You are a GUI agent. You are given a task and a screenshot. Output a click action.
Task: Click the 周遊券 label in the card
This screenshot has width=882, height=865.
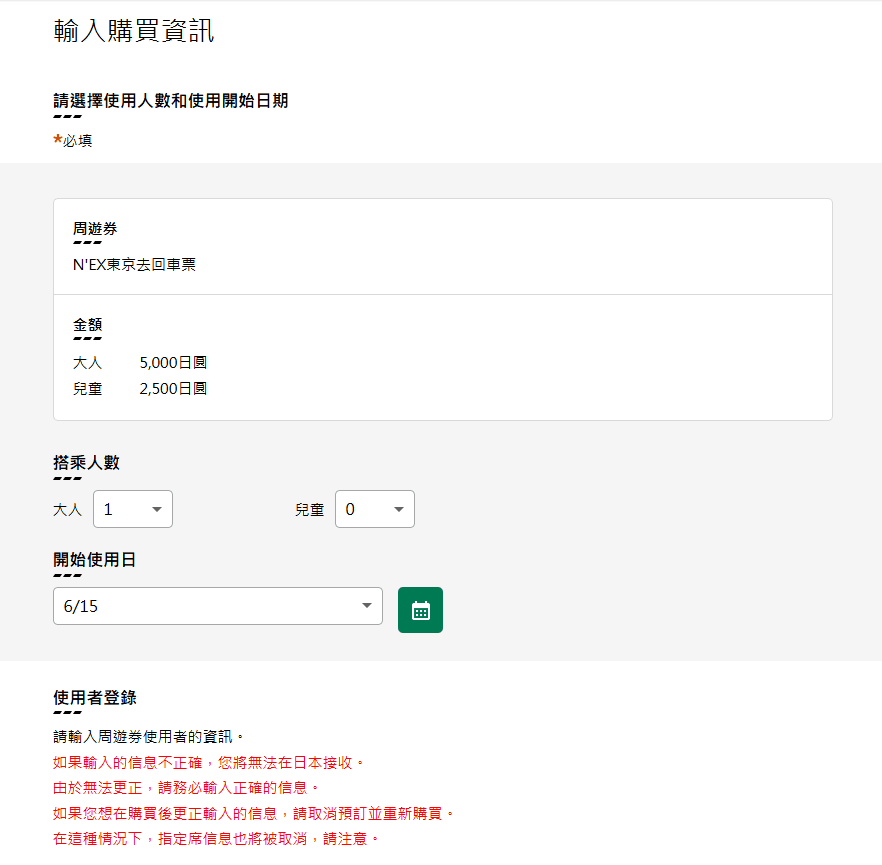(x=95, y=229)
